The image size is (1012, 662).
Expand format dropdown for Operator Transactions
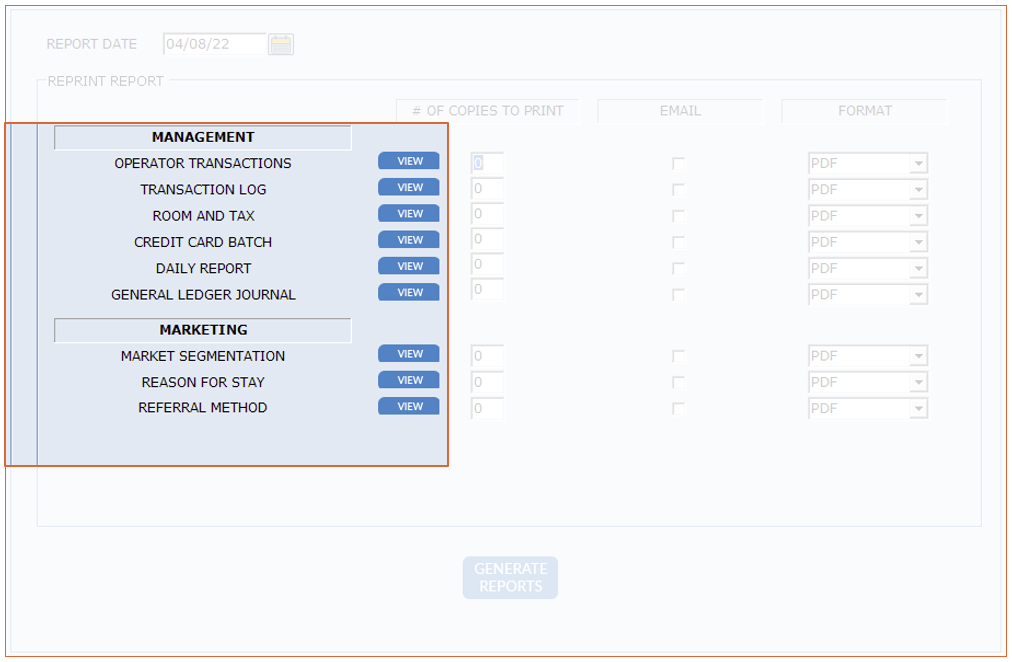pos(918,163)
